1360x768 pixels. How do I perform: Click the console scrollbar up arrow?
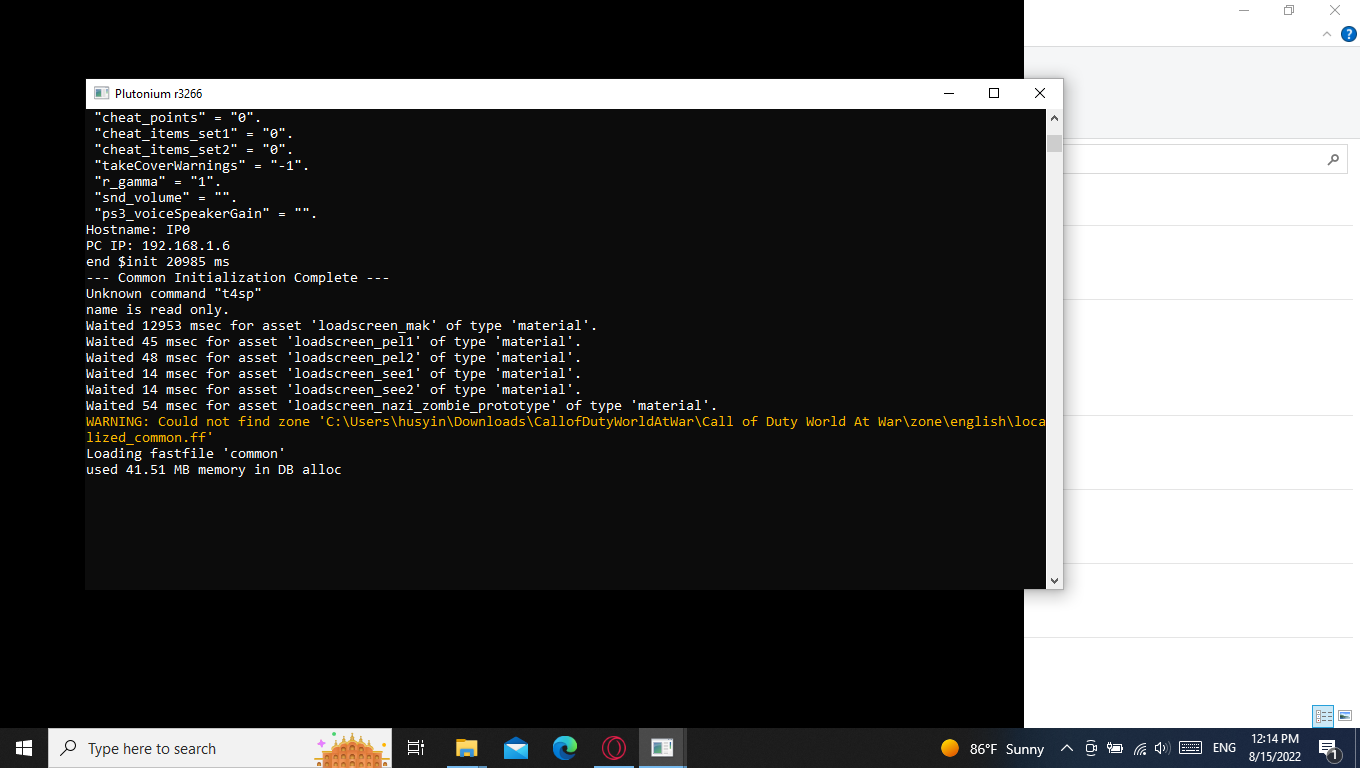click(x=1054, y=118)
